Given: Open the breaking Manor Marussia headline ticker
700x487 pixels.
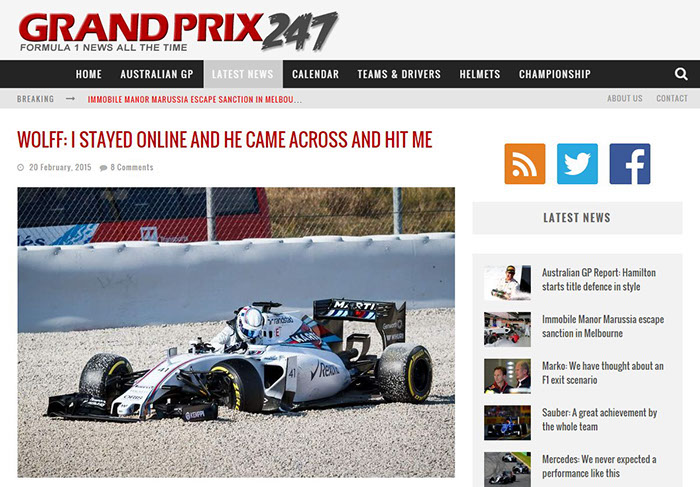Looking at the screenshot, I should [x=195, y=100].
